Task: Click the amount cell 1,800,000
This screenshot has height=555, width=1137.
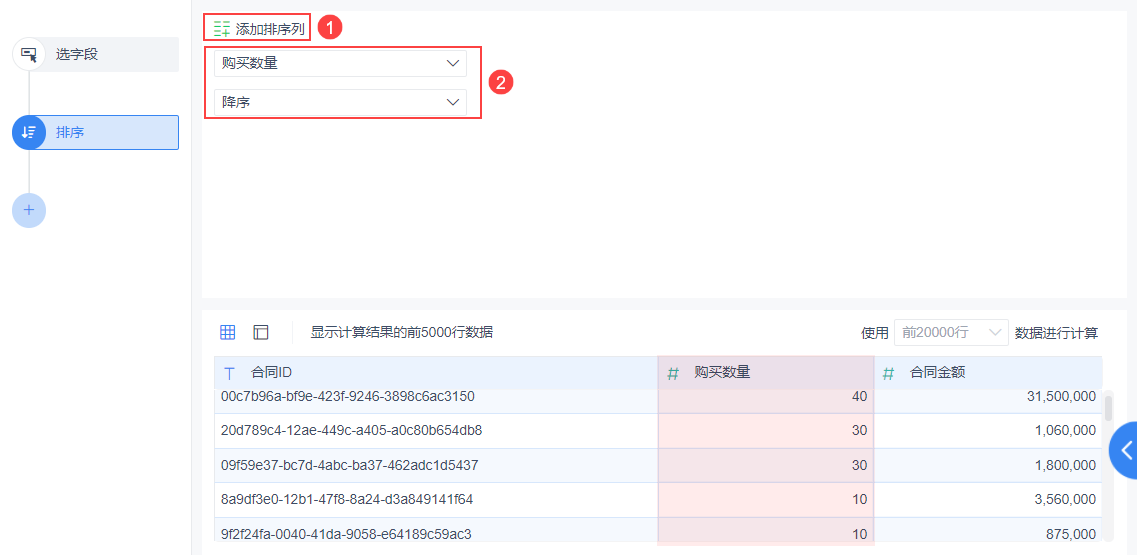Action: tap(988, 465)
